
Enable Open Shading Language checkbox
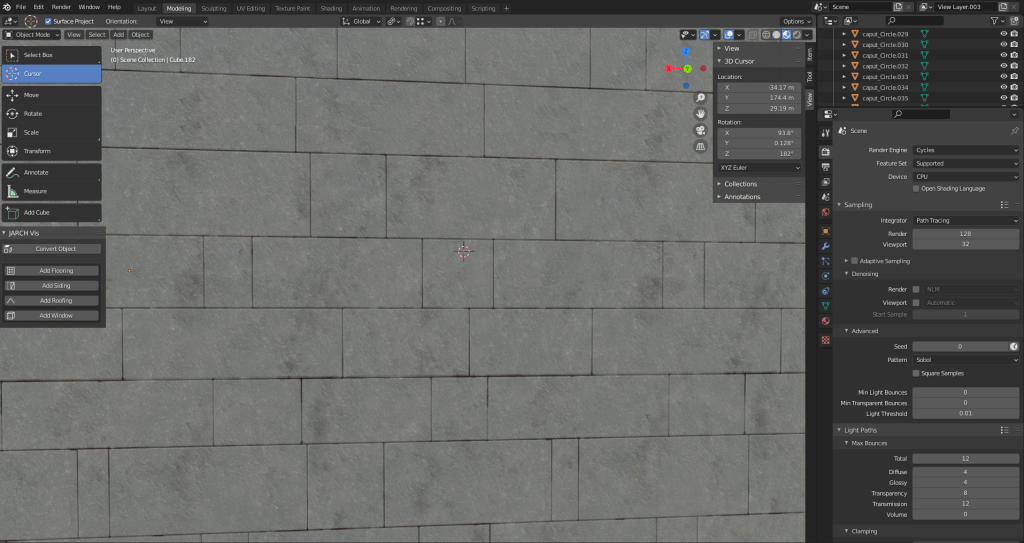click(916, 188)
